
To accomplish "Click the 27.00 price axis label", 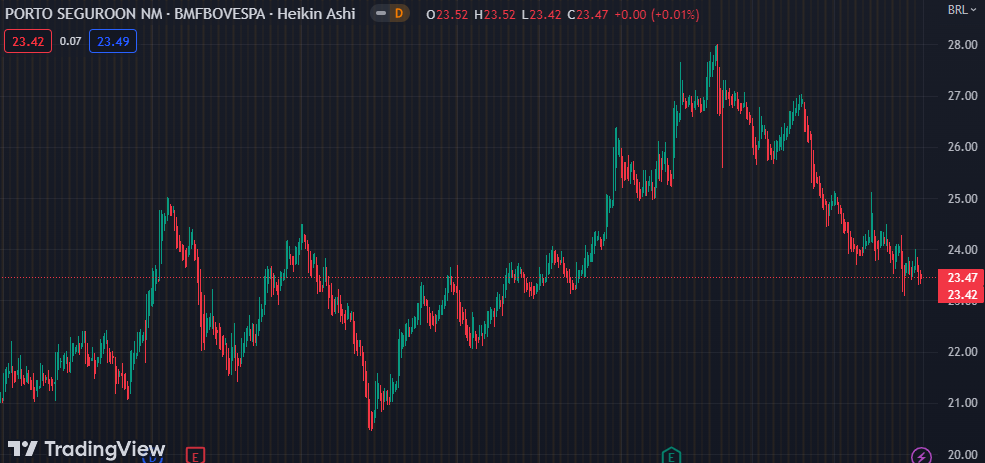I will pos(962,96).
